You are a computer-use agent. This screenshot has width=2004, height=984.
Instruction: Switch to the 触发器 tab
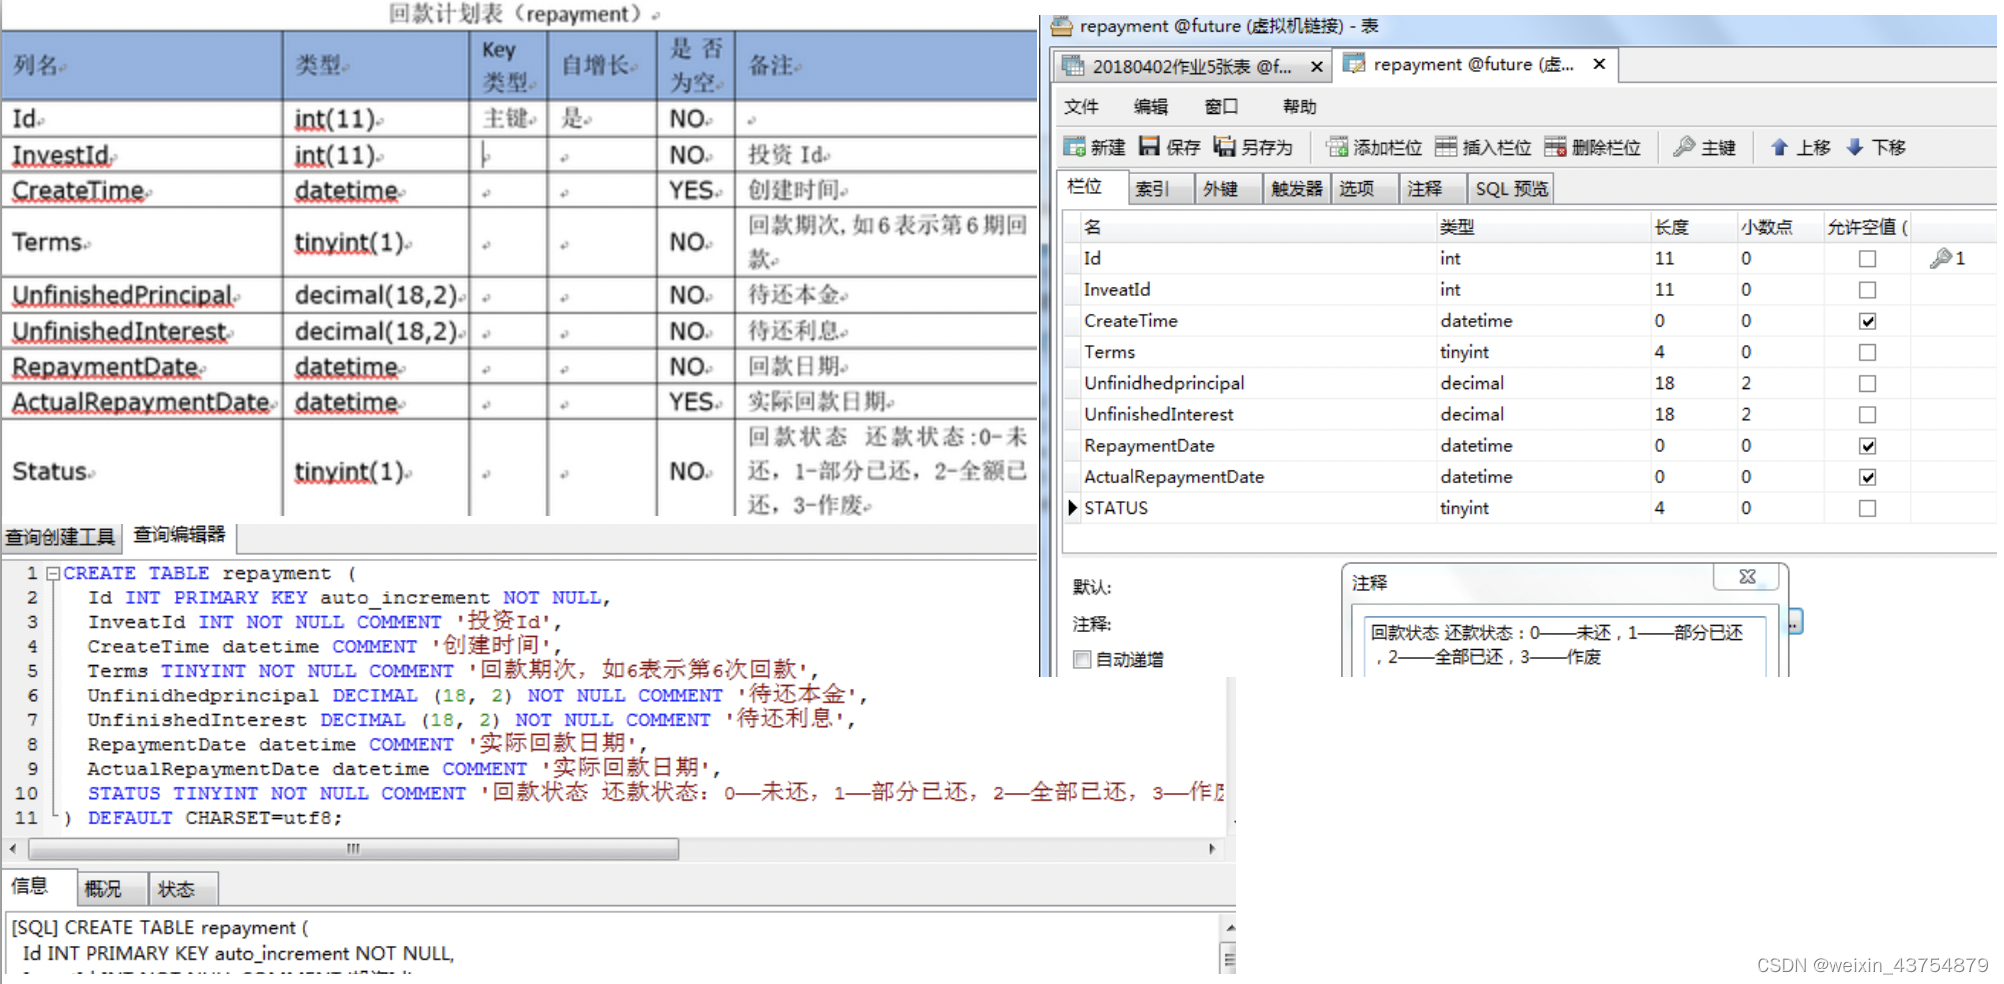tap(1296, 188)
